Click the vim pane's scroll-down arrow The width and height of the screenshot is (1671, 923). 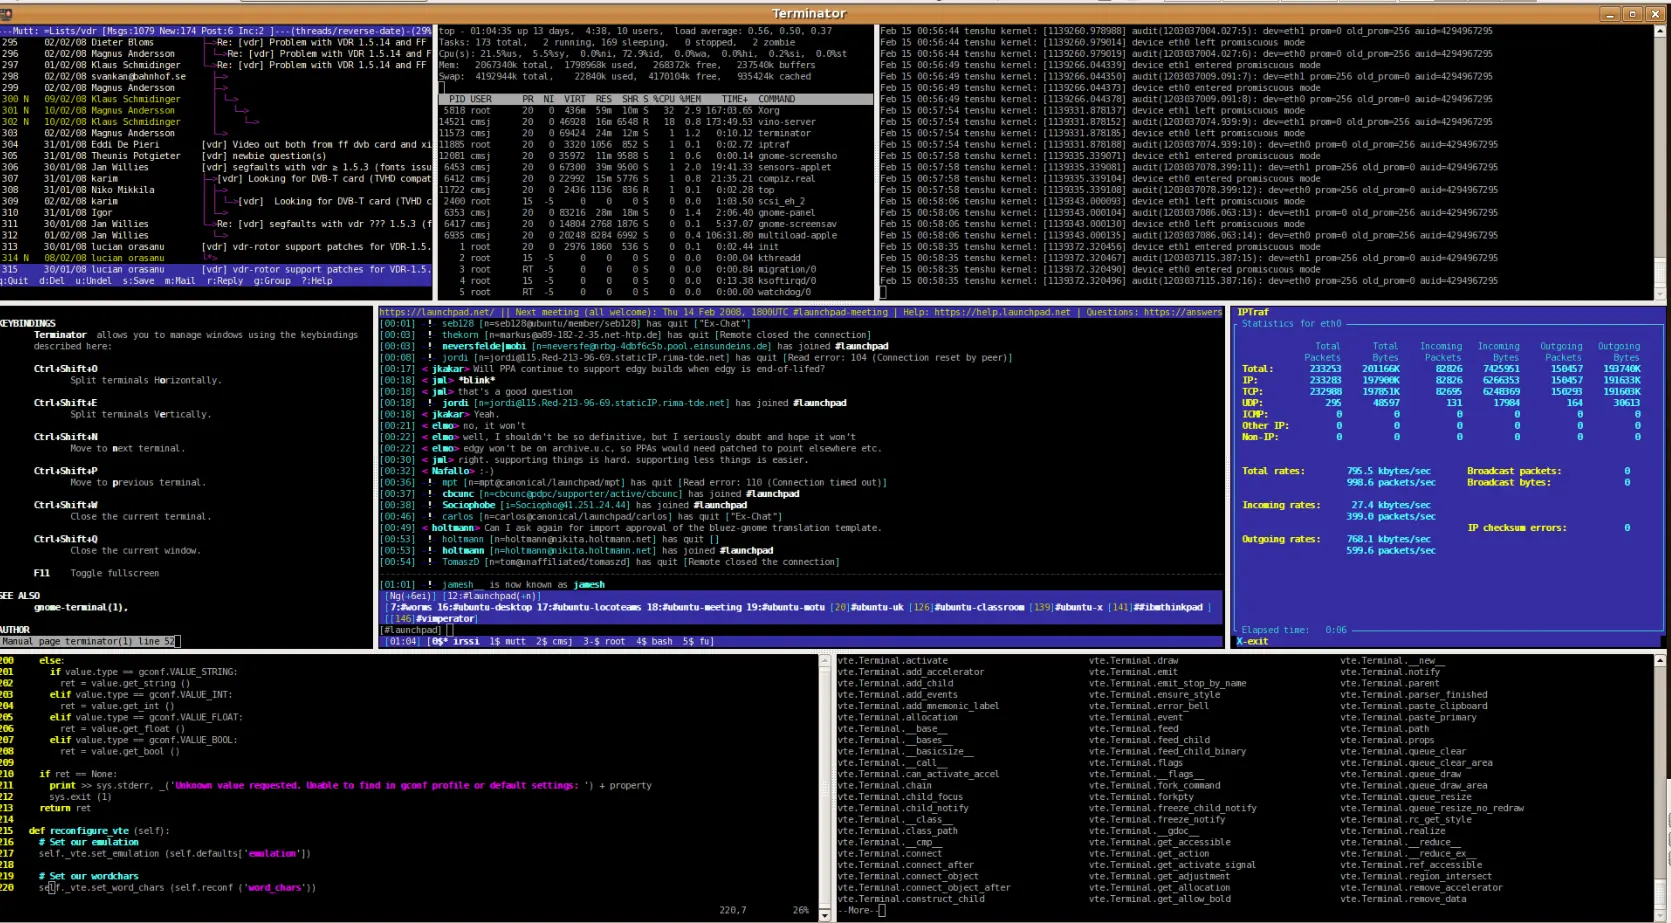[x=825, y=914]
